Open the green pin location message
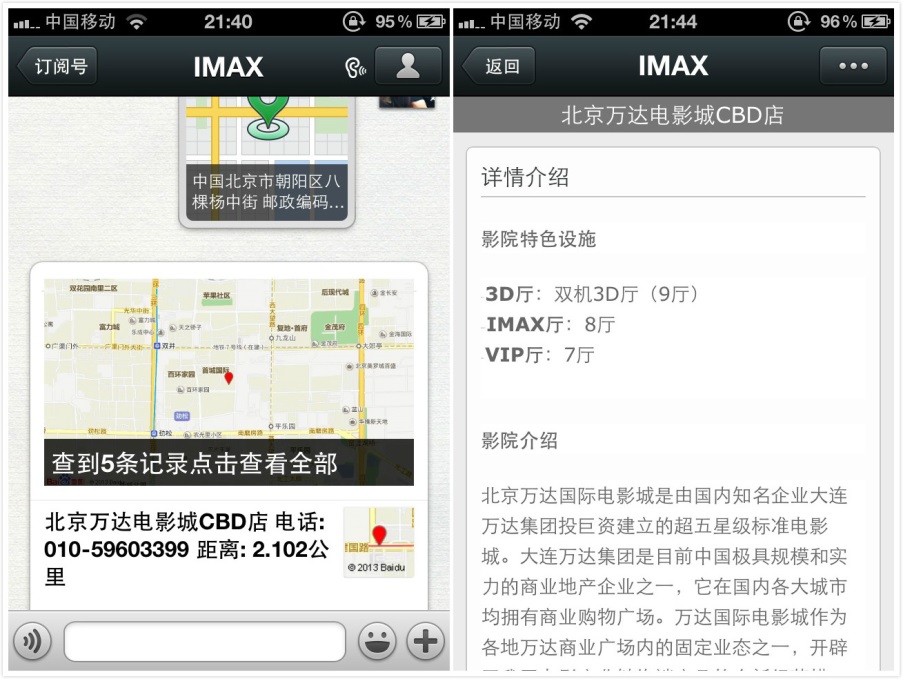 (x=267, y=162)
